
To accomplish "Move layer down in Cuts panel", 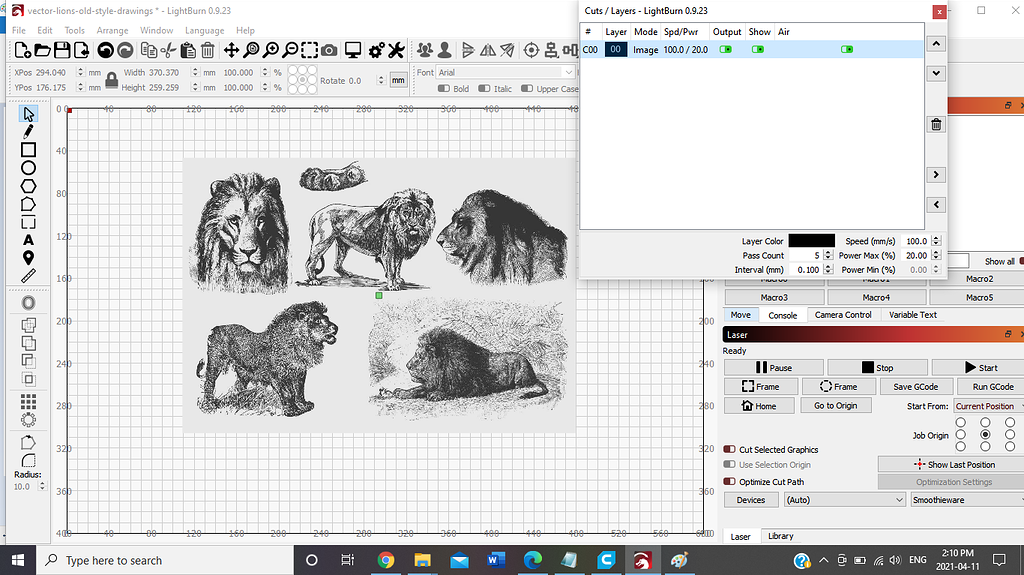I will [x=936, y=73].
